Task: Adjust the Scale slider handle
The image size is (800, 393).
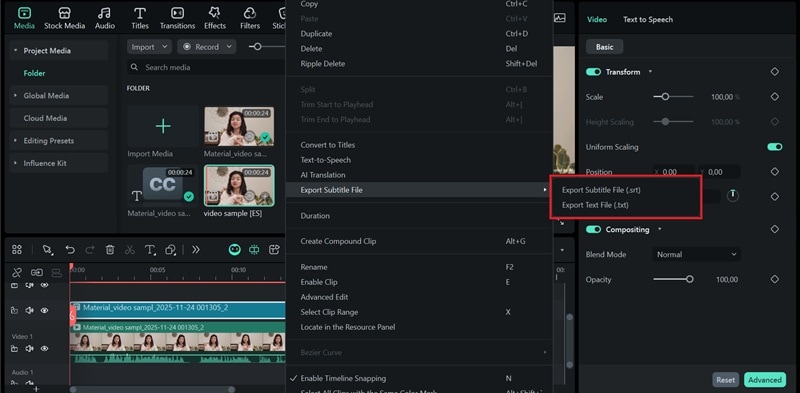Action: [665, 96]
